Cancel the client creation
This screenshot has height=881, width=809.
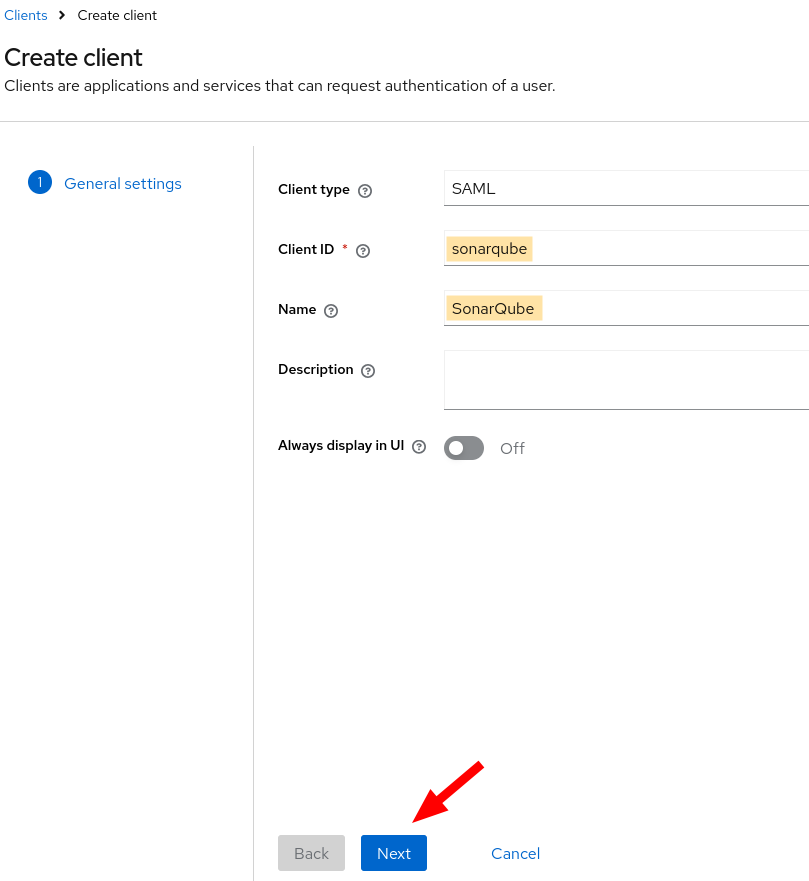515,853
